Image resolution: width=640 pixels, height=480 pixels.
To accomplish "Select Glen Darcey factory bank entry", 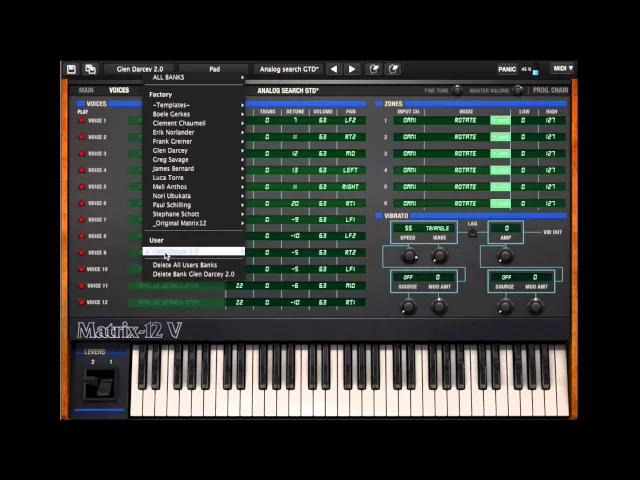I will [194, 150].
